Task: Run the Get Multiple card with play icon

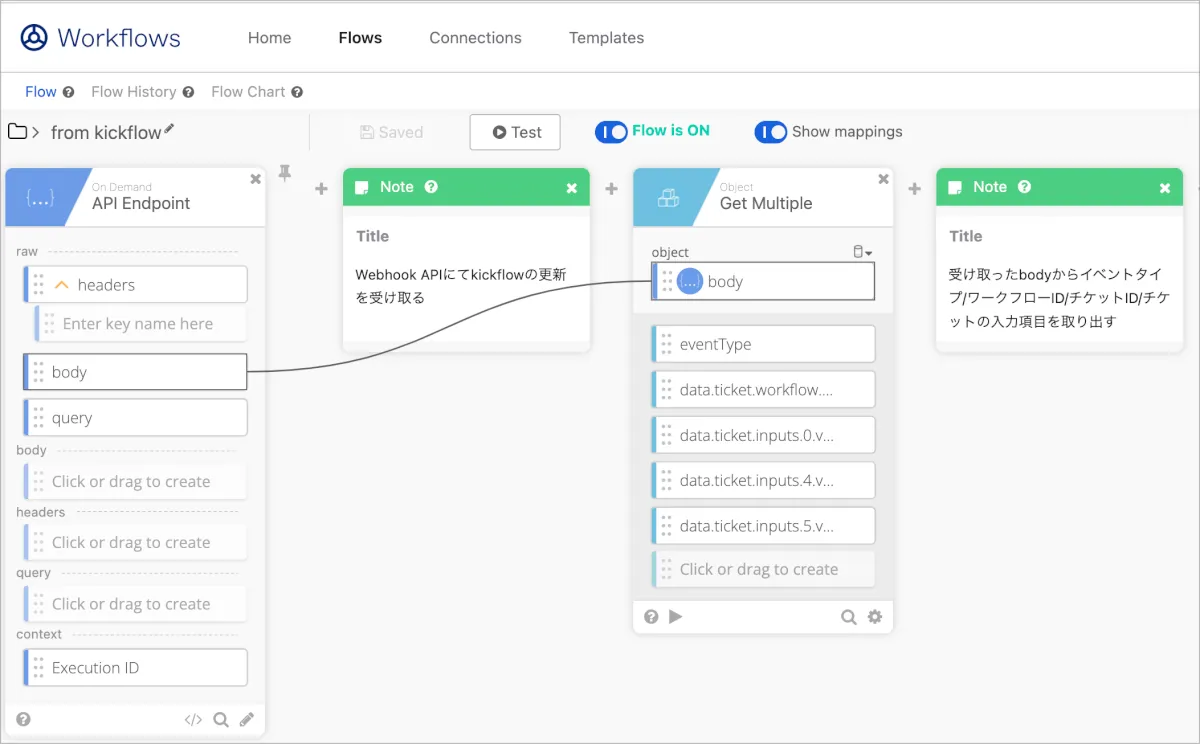Action: click(676, 617)
